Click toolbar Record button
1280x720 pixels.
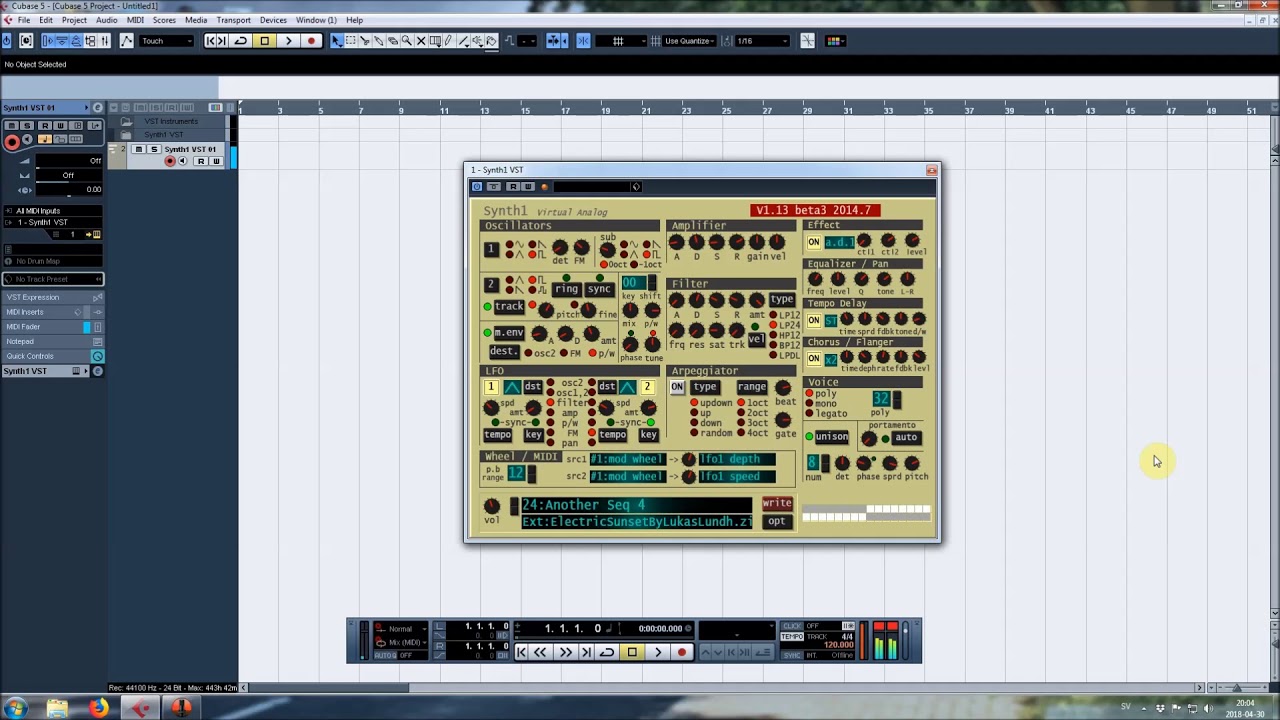click(x=311, y=41)
